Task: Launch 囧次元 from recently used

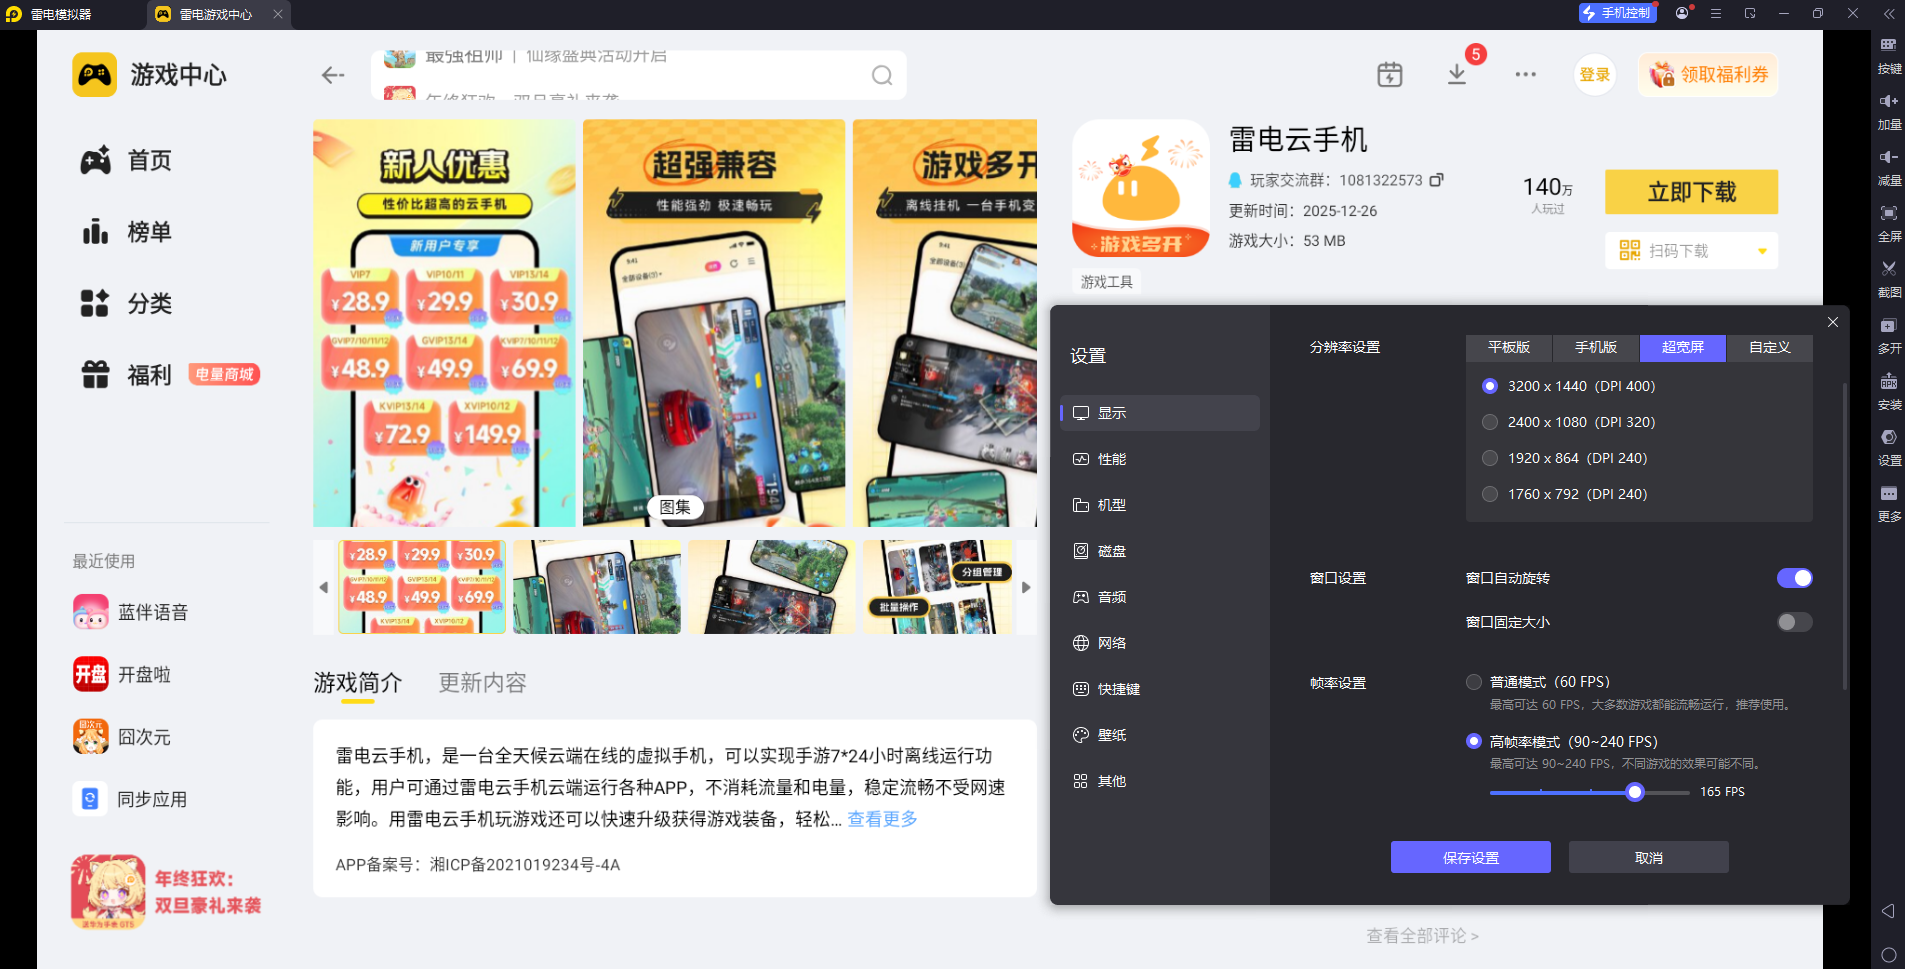Action: click(122, 737)
